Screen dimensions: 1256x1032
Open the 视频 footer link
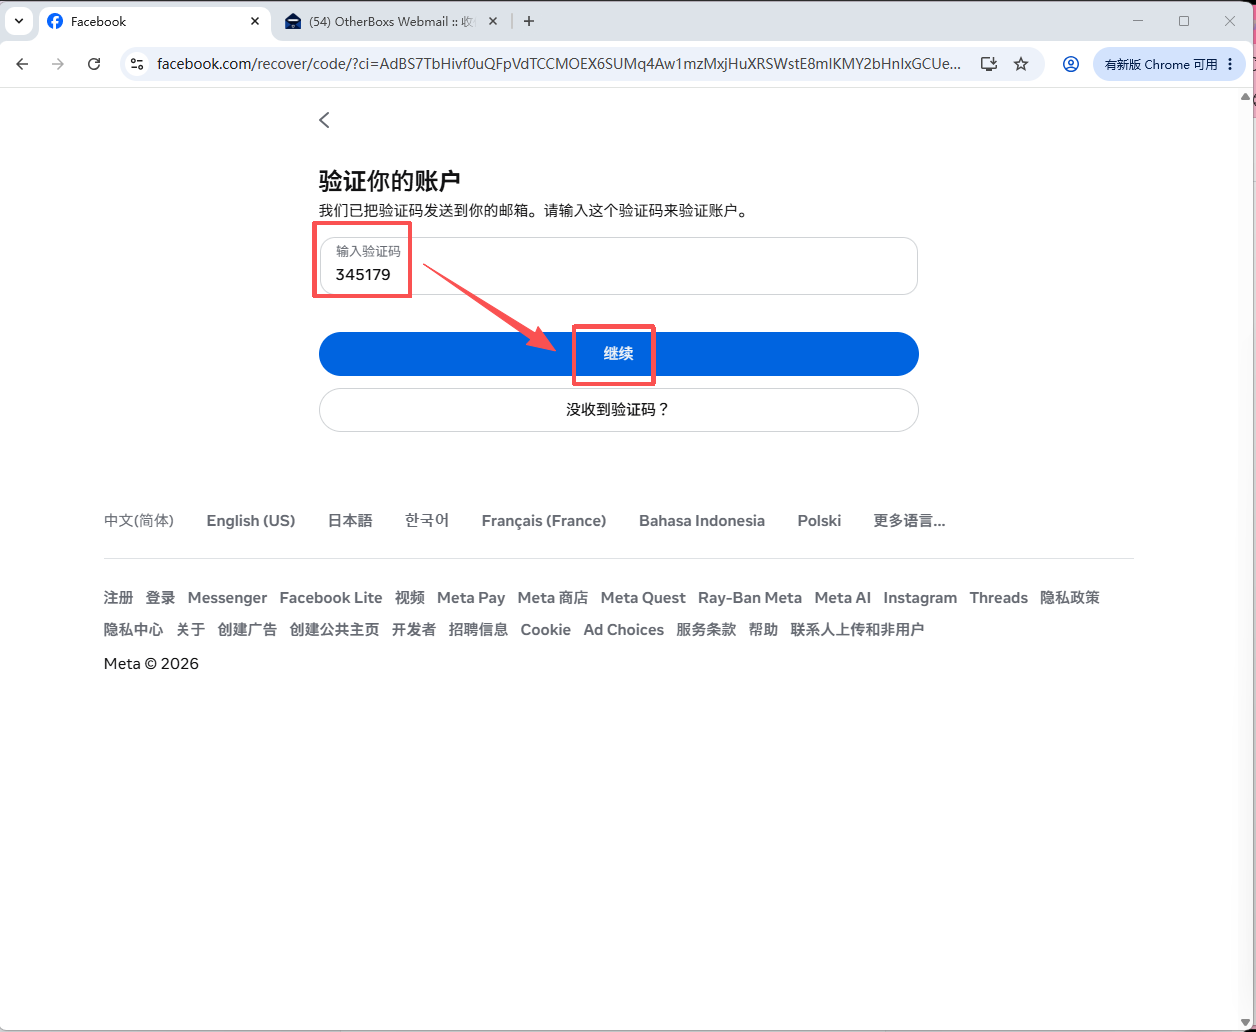tap(410, 598)
